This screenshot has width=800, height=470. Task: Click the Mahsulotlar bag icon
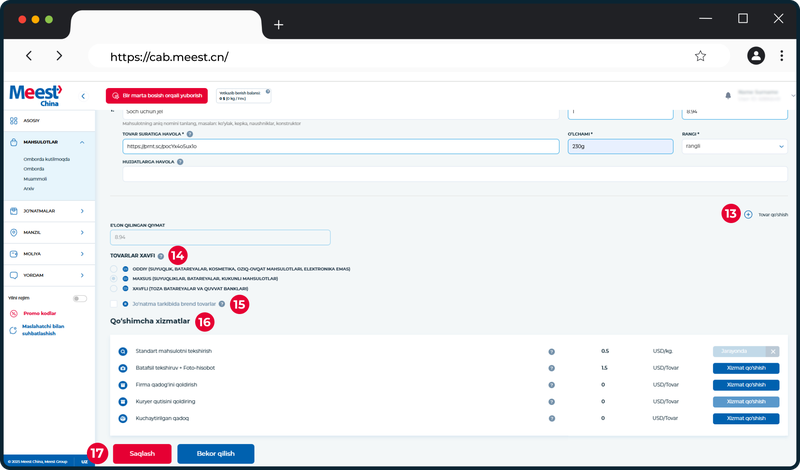pyautogui.click(x=14, y=142)
